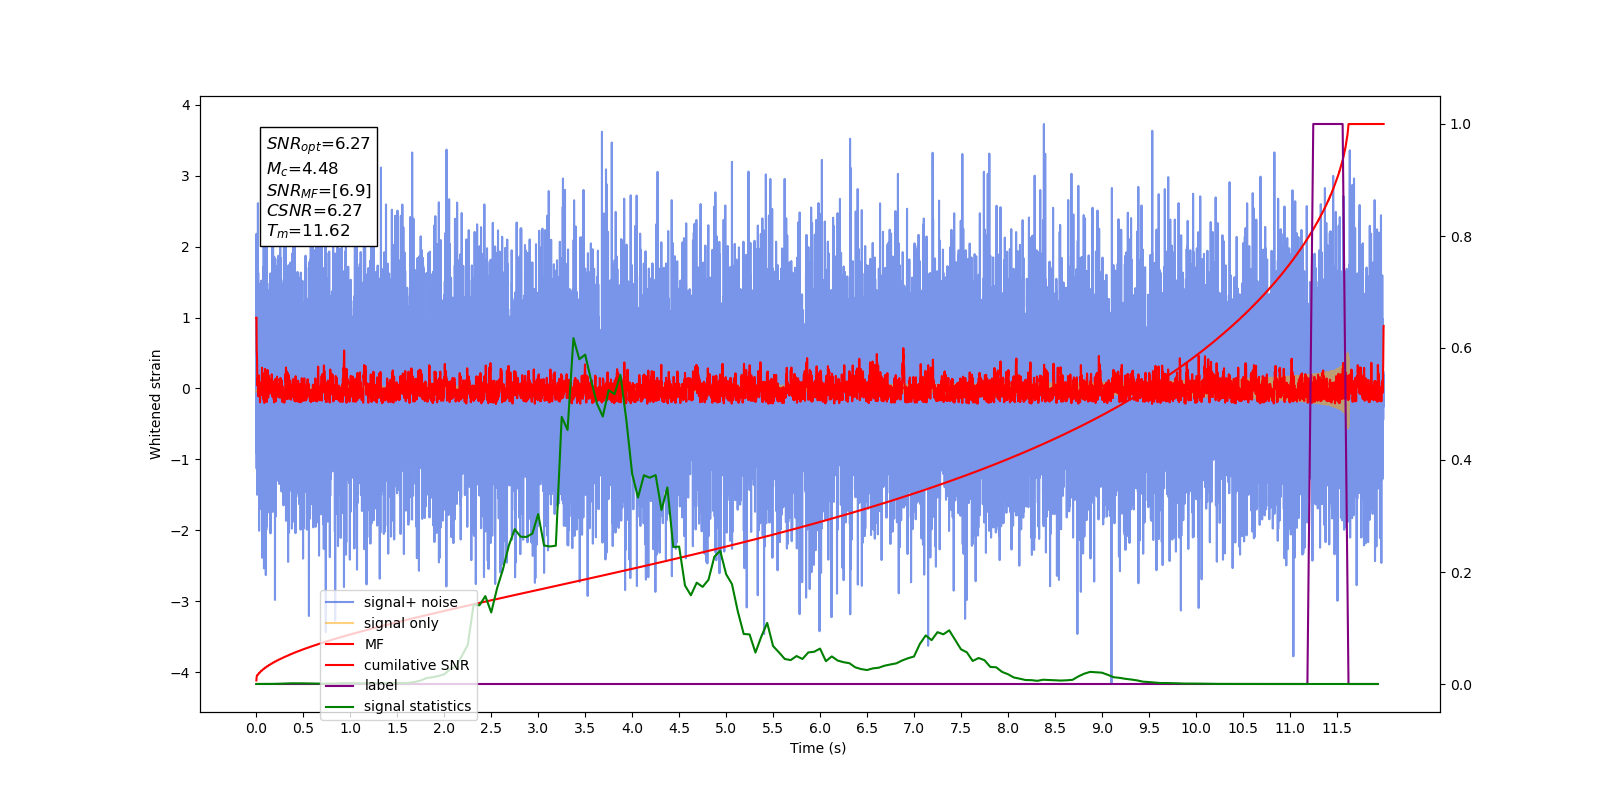This screenshot has width=1600, height=800.
Task: Click the left y-axis tick label −4
Action: pyautogui.click(x=180, y=672)
